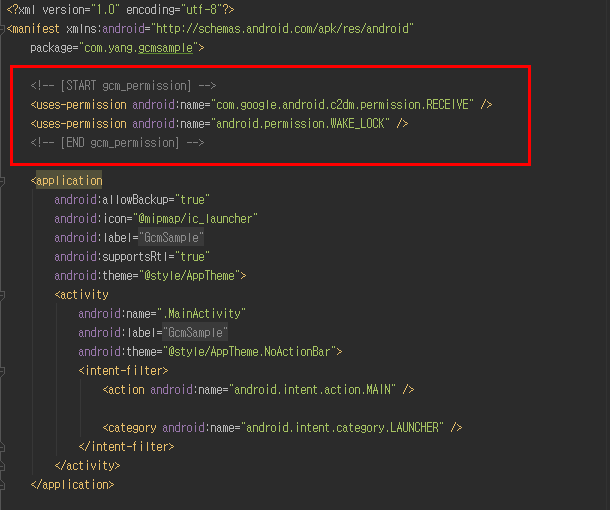Click @style/AppTheme.NoActionBar theme value
610x510 pixels.
249,352
